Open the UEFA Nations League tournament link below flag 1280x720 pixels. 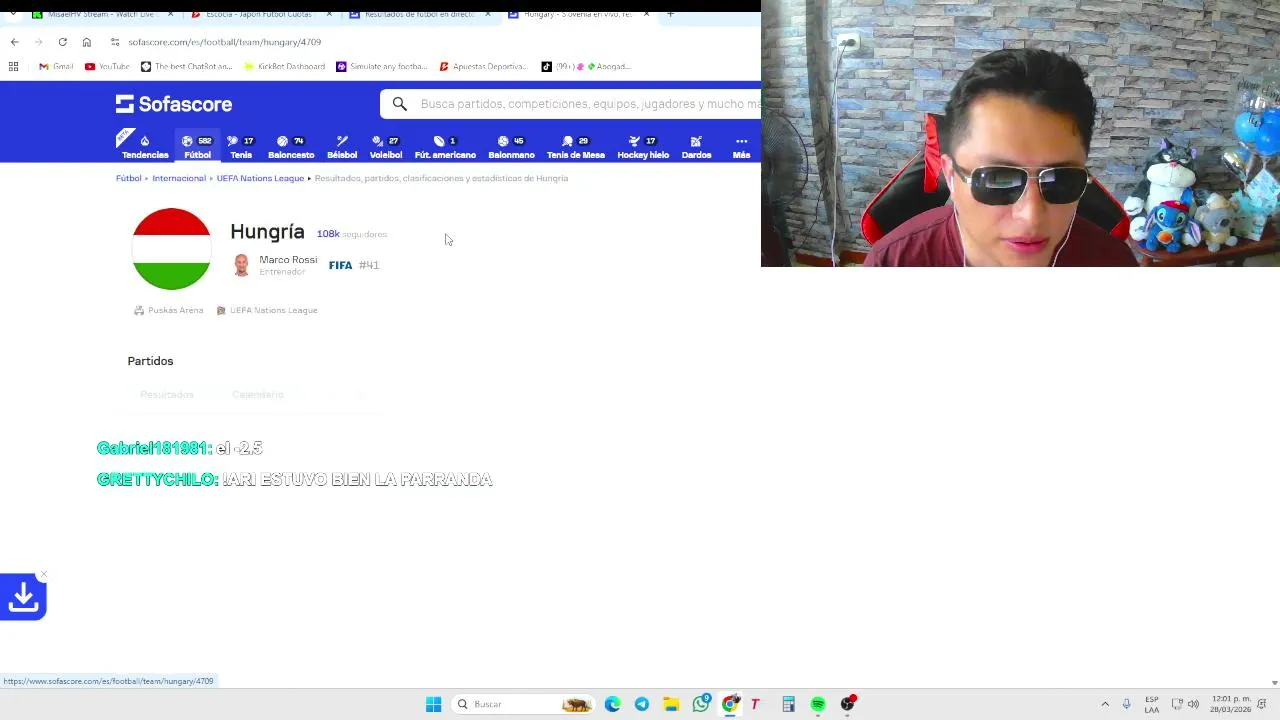coord(267,310)
